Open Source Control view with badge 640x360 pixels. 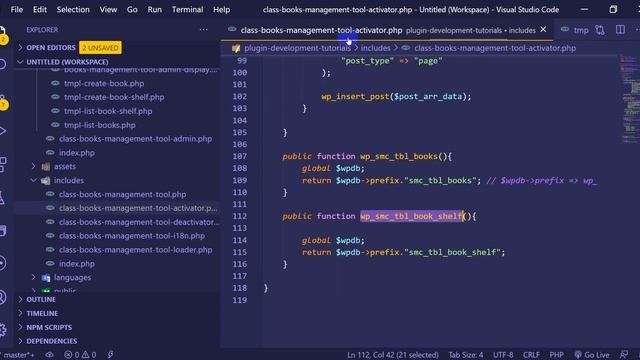(2, 102)
